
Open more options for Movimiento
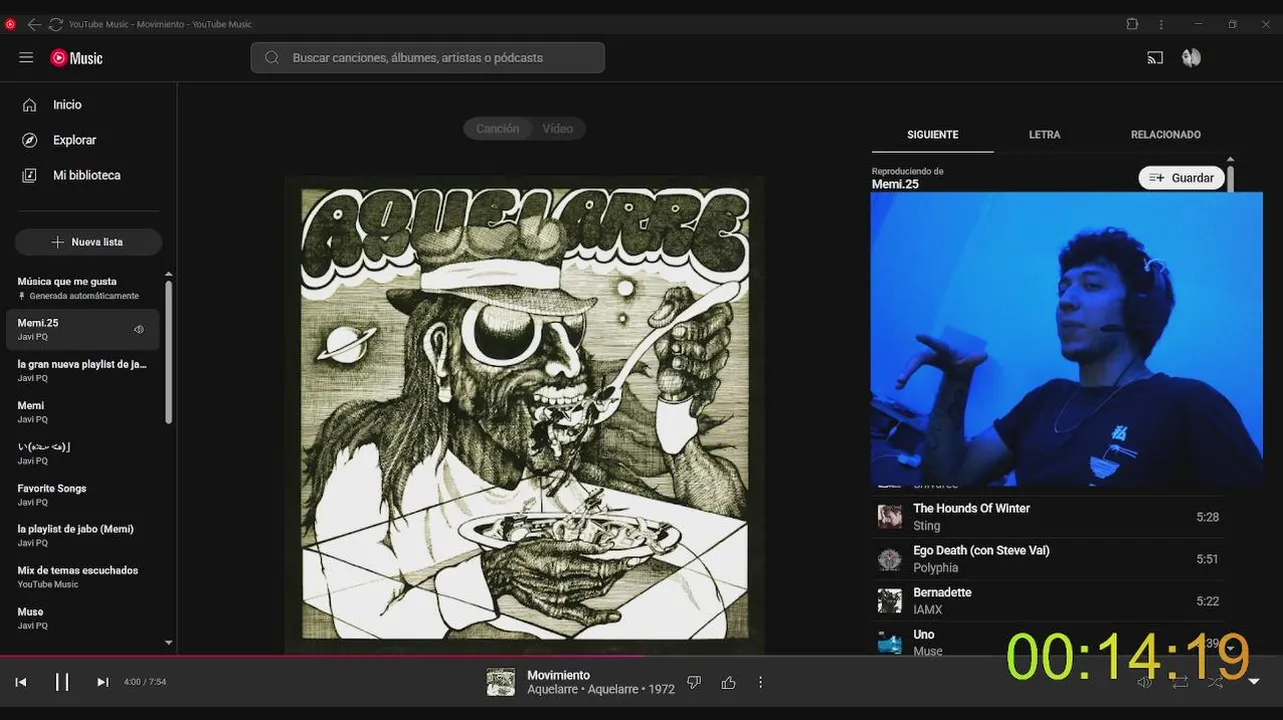(x=760, y=682)
